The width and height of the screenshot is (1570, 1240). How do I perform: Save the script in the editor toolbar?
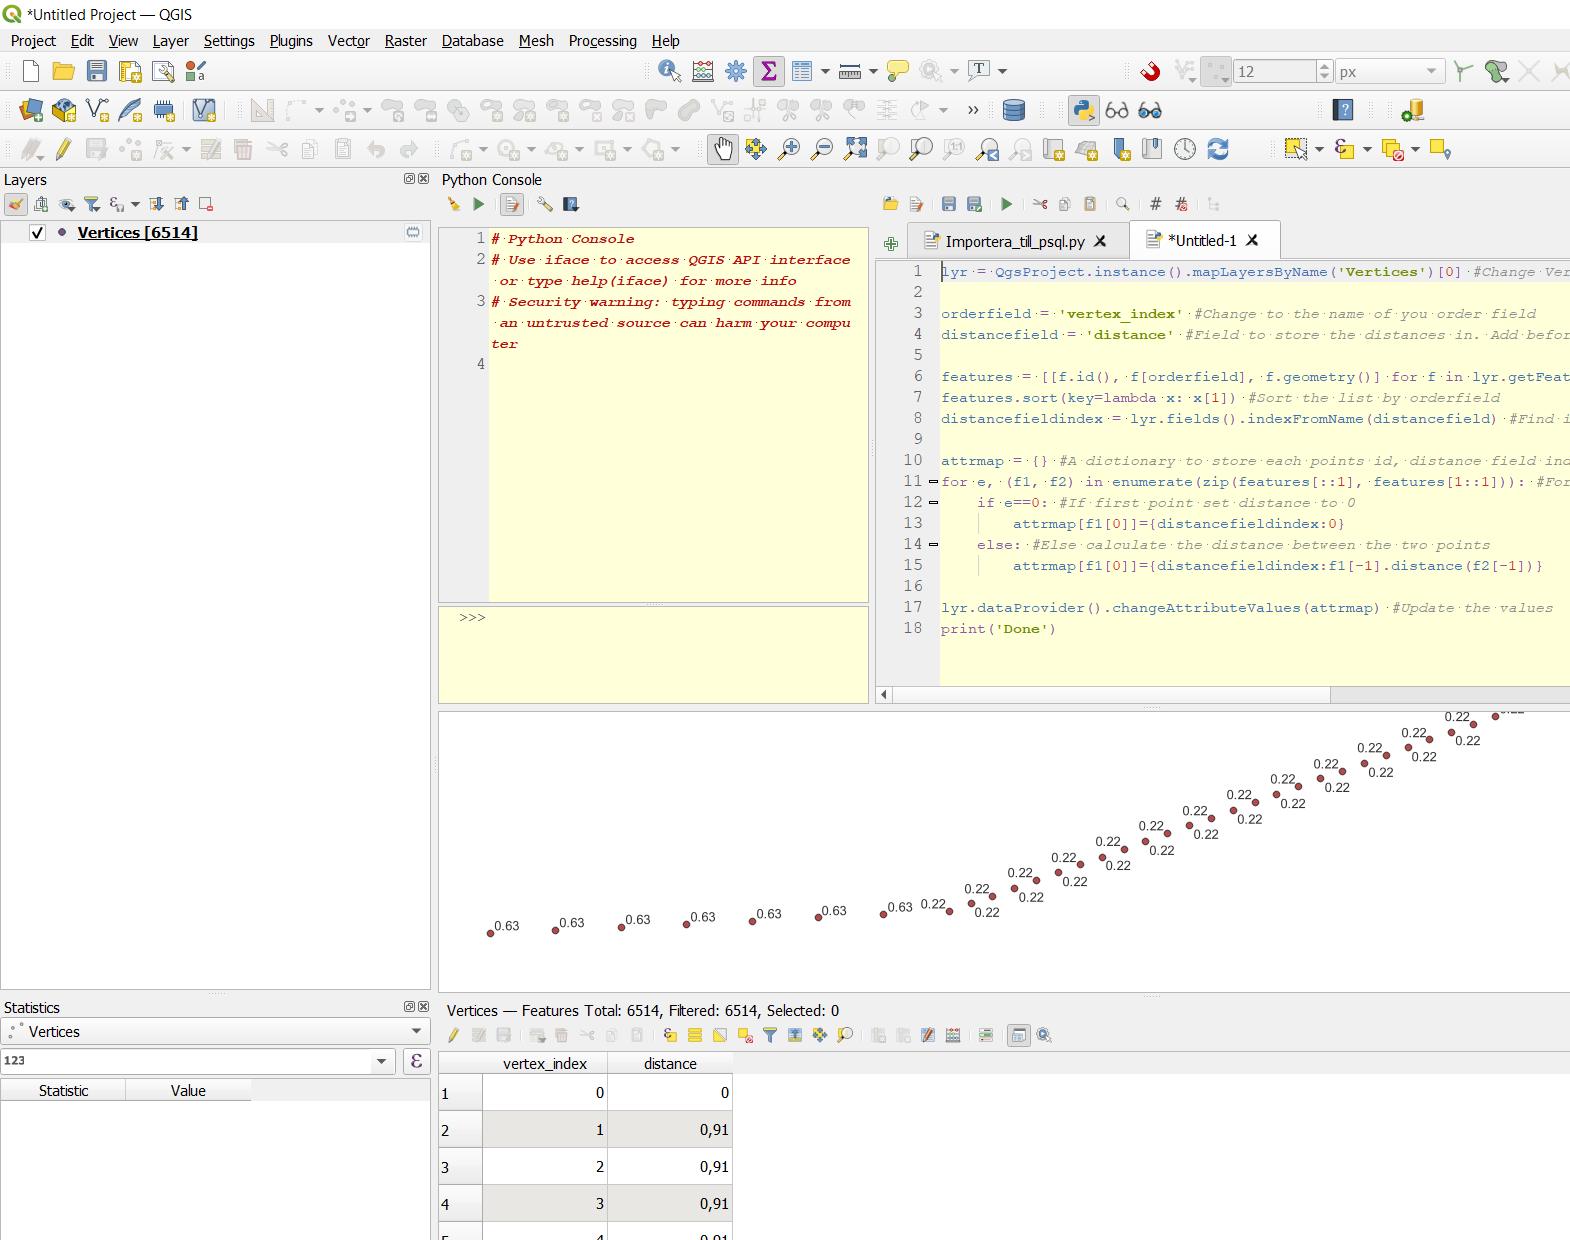point(949,204)
